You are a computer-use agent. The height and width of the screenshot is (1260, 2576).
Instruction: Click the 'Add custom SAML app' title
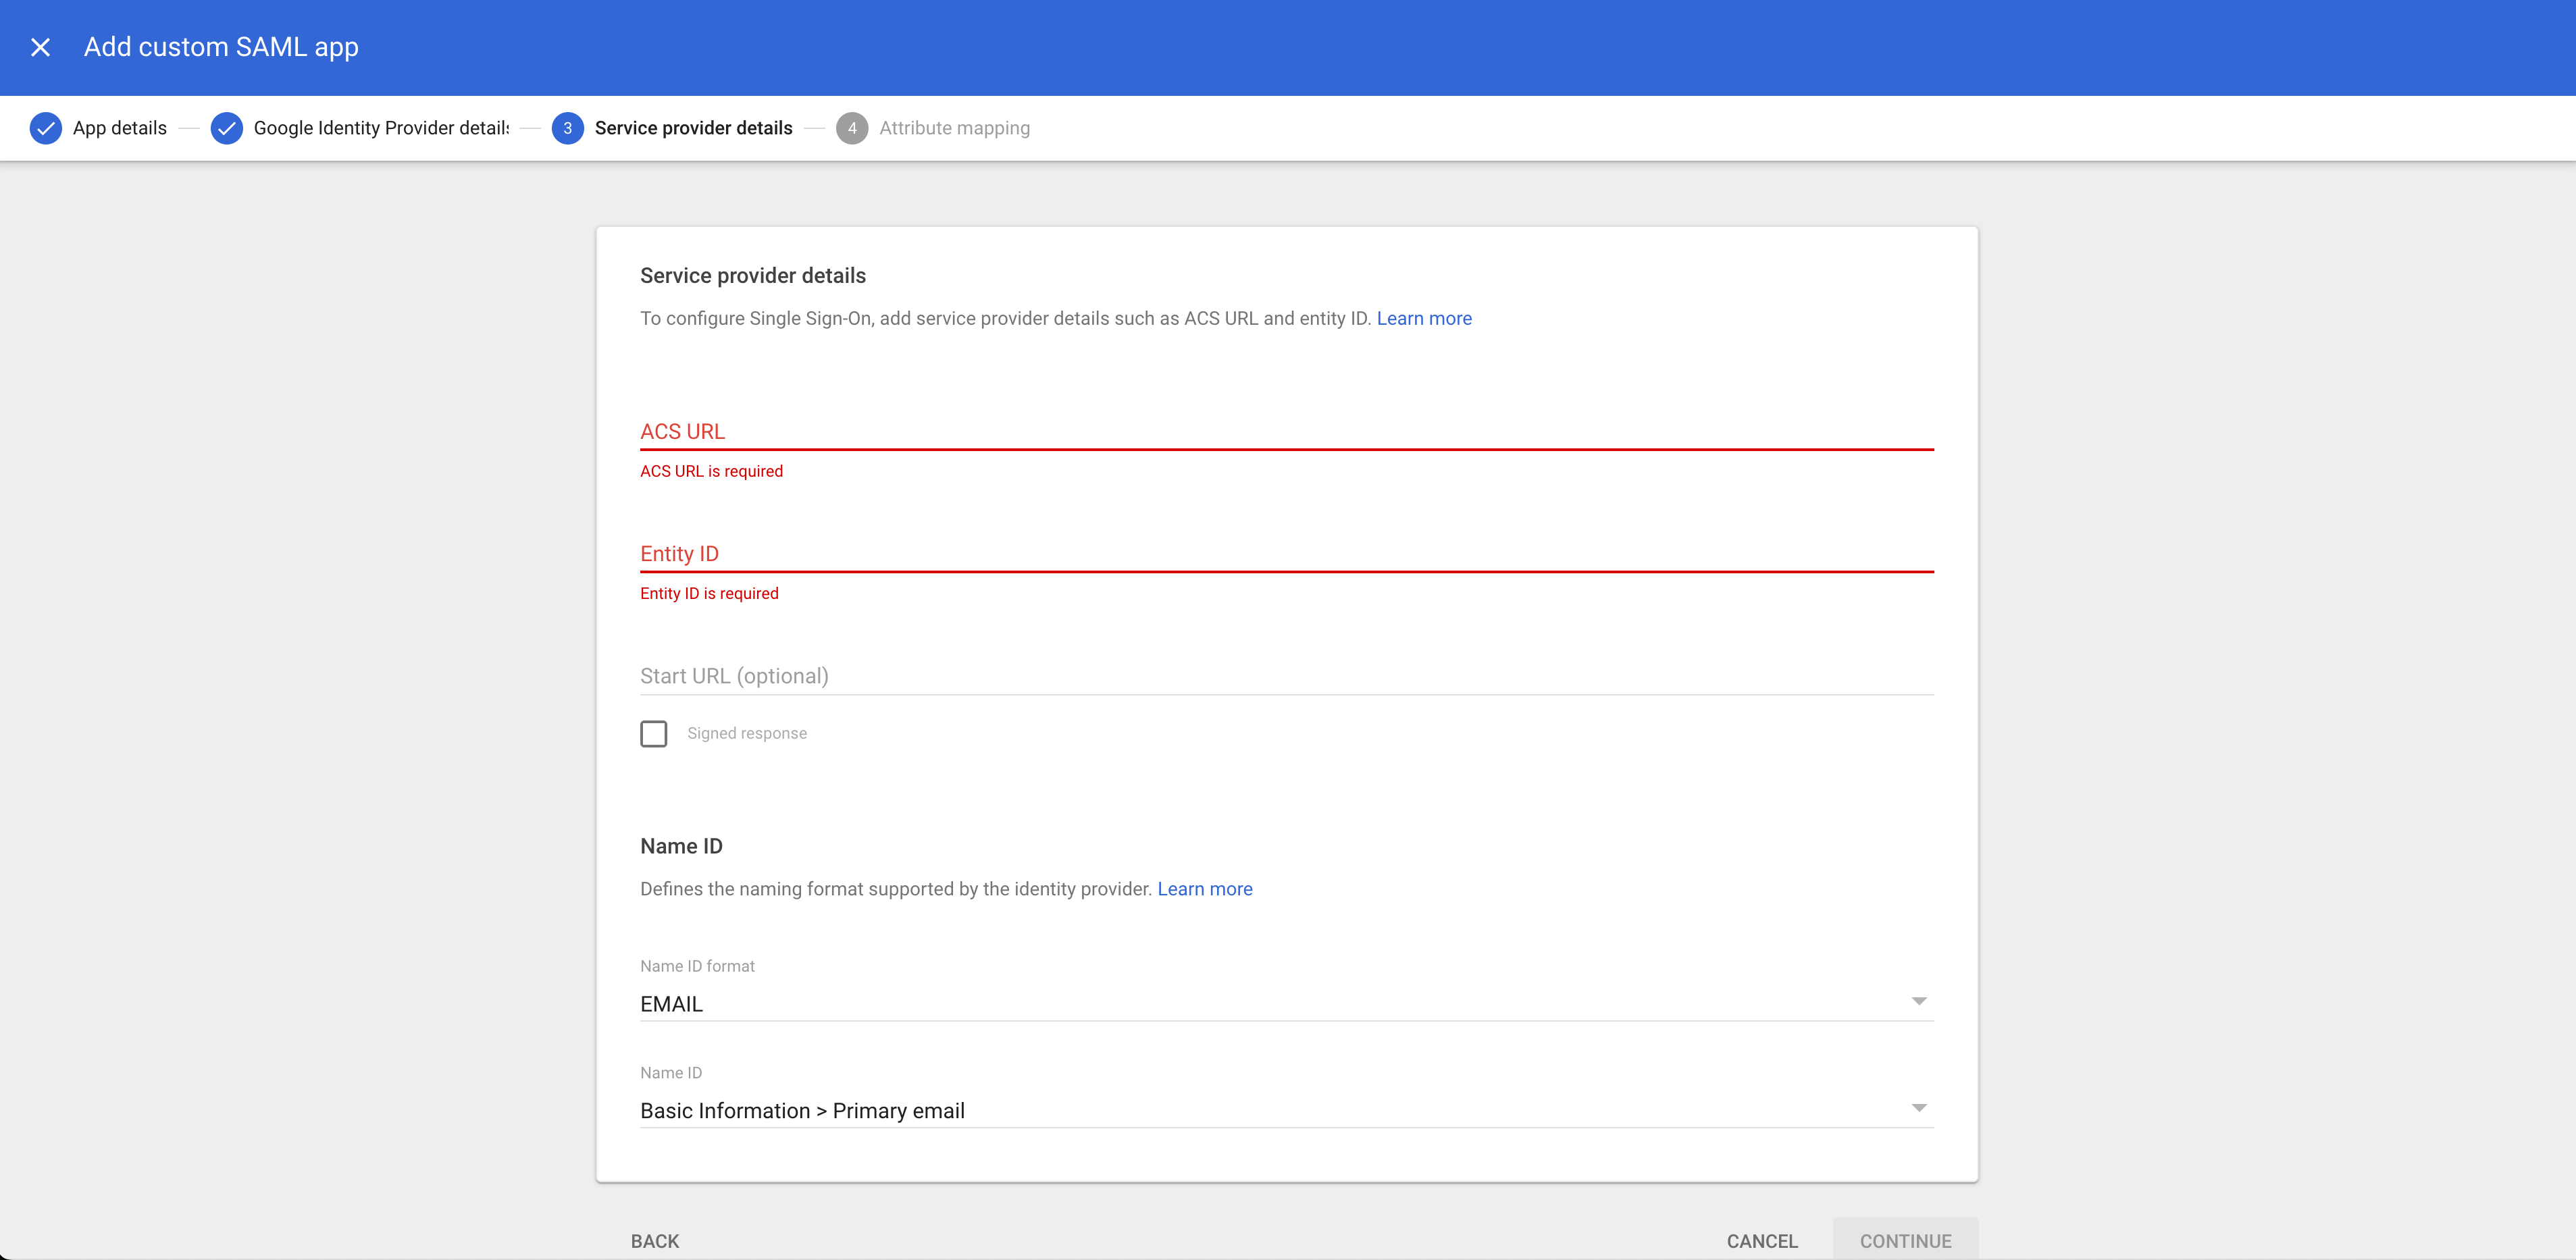(221, 47)
